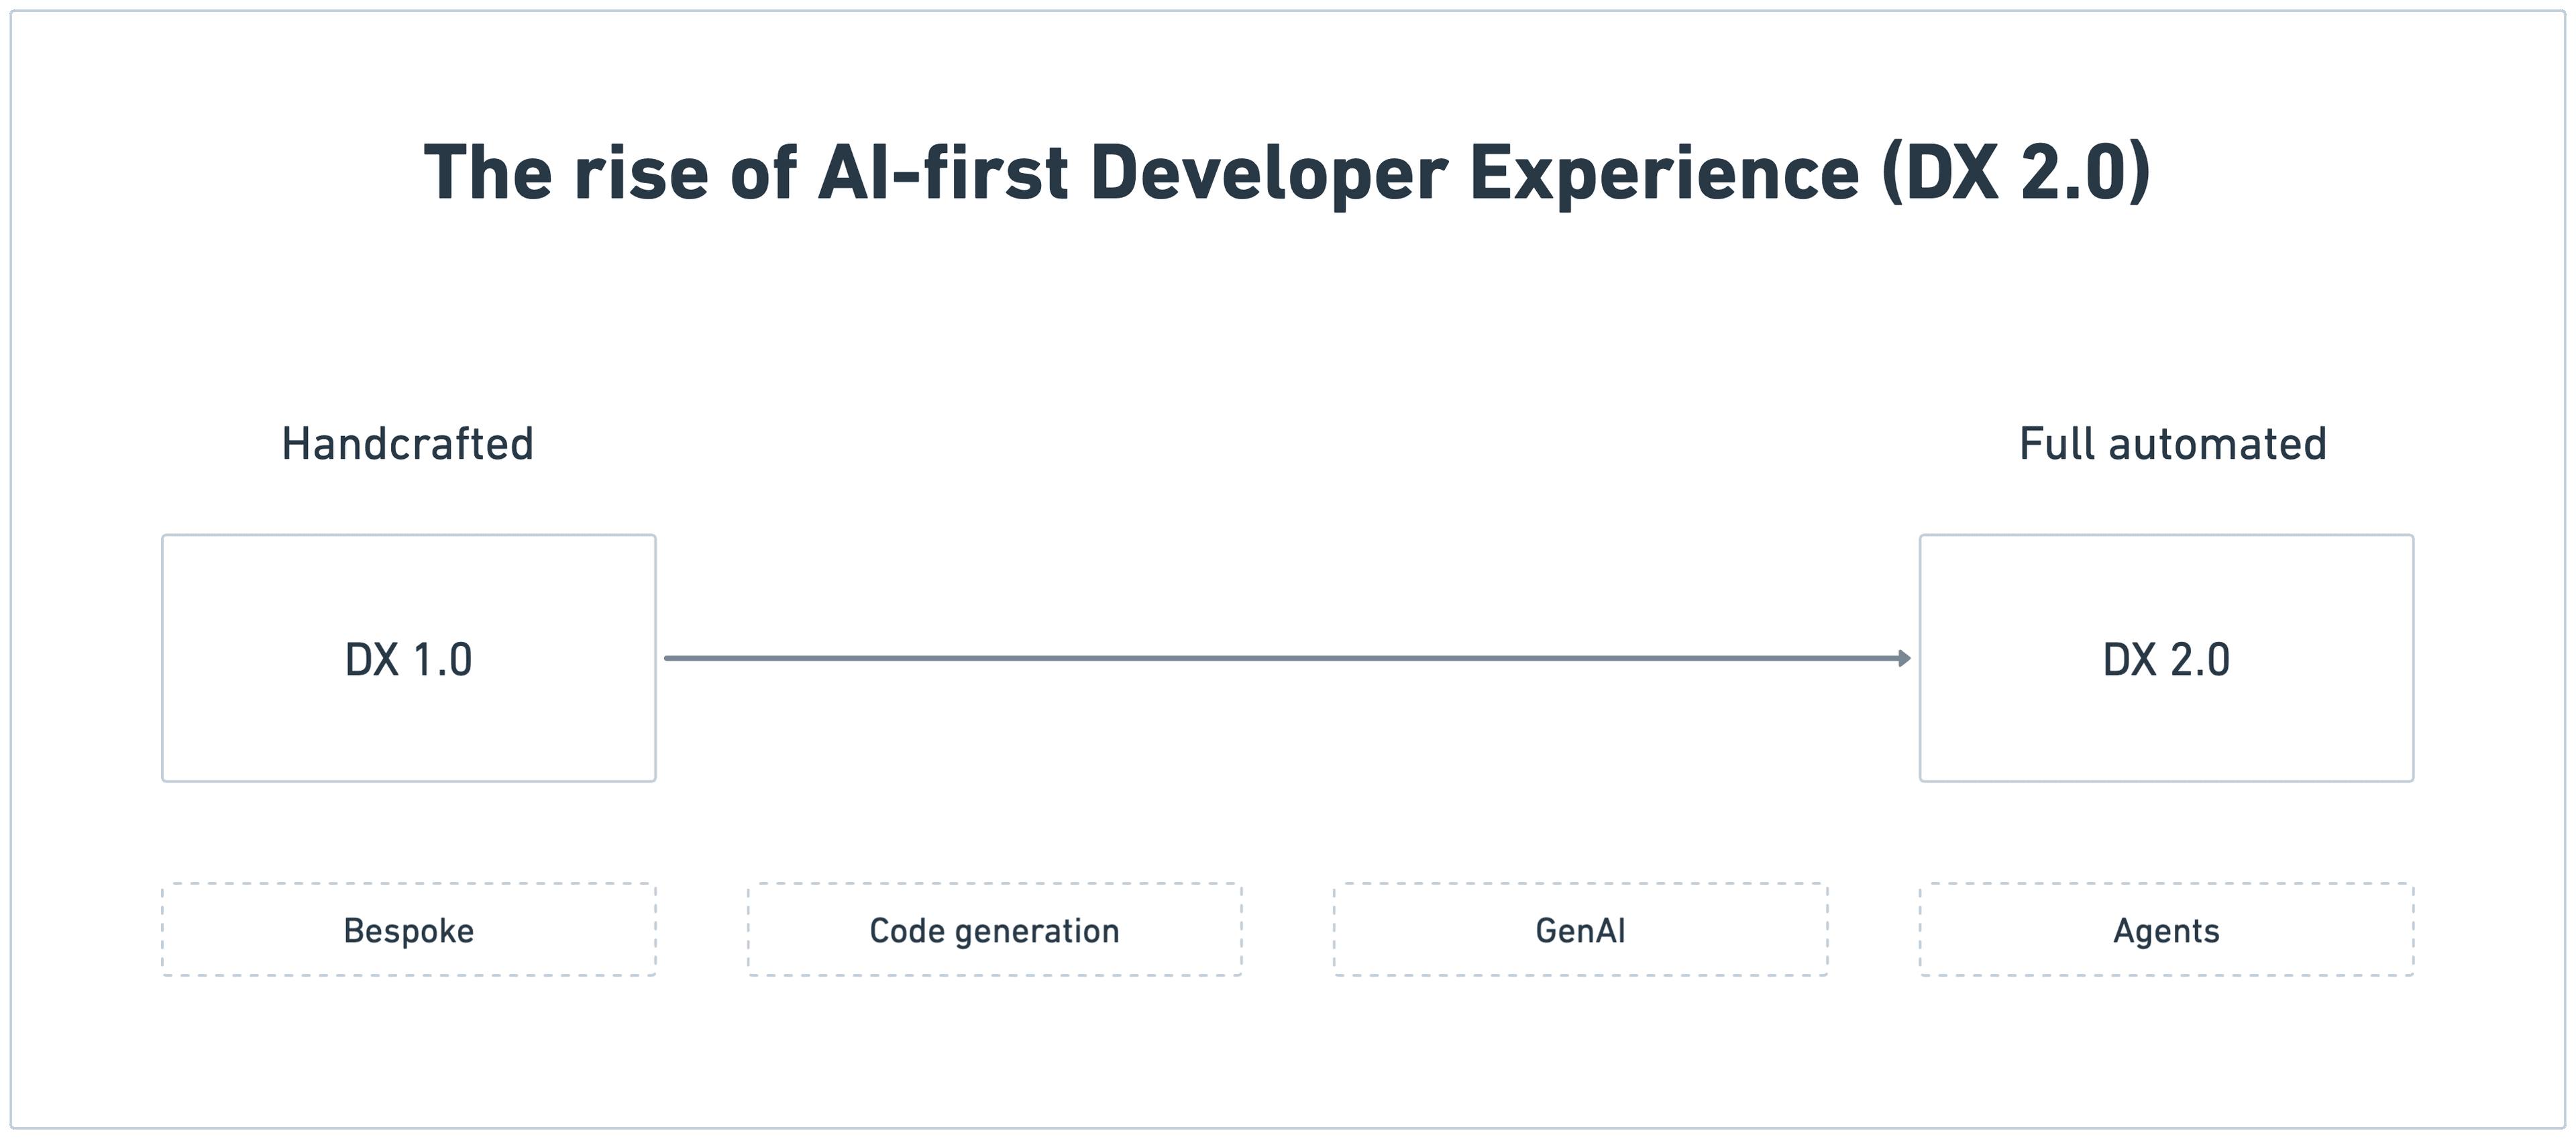The width and height of the screenshot is (2576, 1139).
Task: Click the word The in the title
Action: pos(488,173)
